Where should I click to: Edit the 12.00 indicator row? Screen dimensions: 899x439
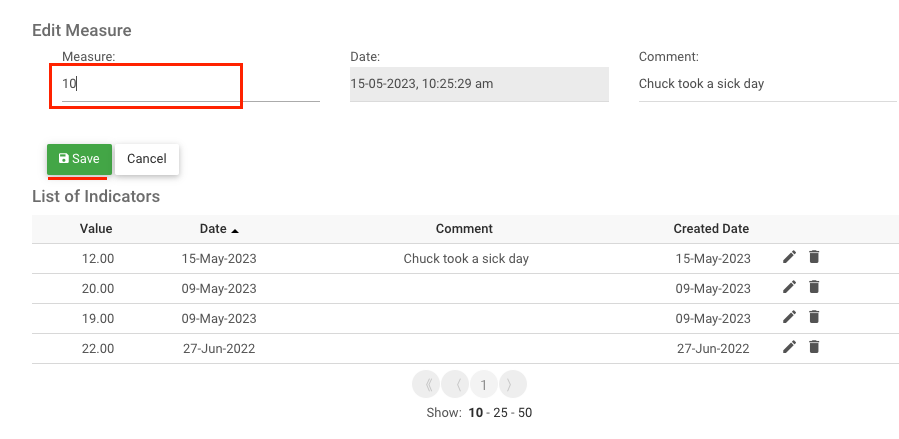[x=789, y=258]
